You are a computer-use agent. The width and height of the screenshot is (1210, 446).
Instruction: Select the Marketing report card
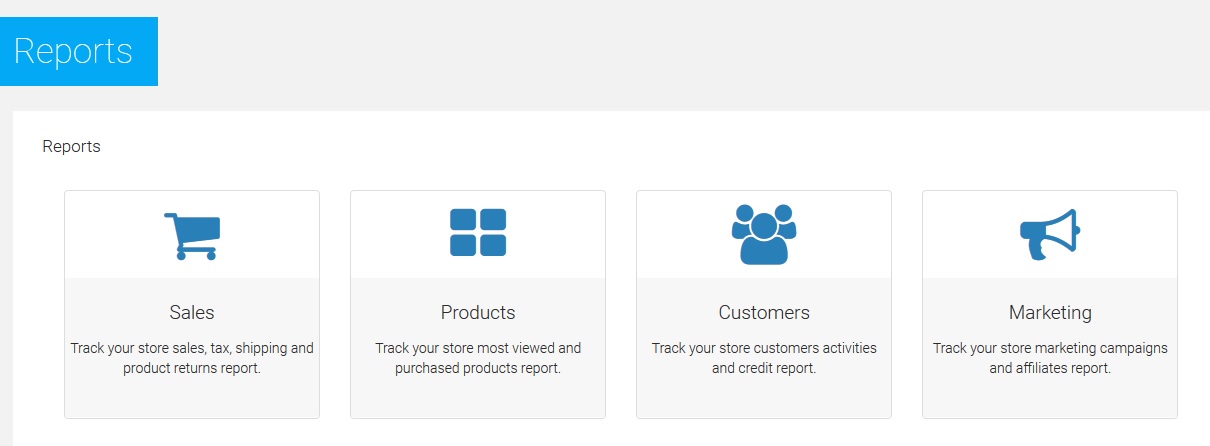1050,395
